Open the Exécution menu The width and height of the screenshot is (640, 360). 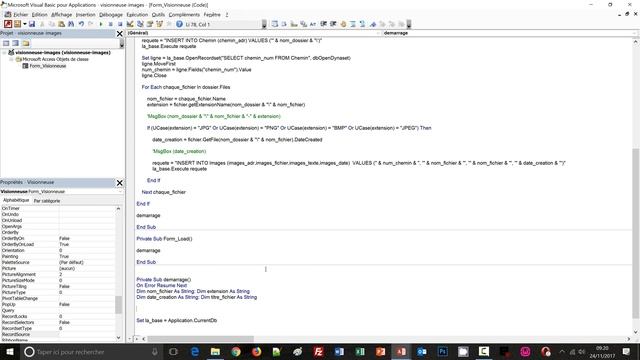click(x=137, y=15)
